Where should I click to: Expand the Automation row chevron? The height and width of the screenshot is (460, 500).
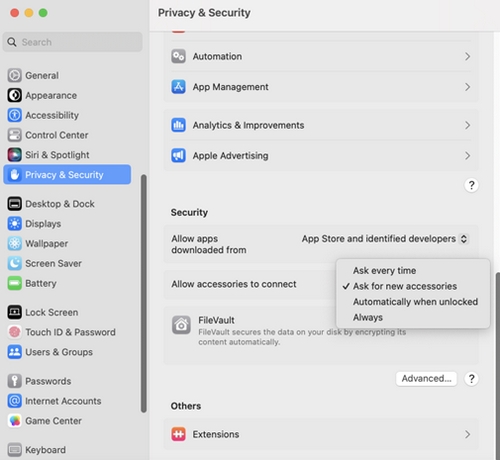pos(467,56)
